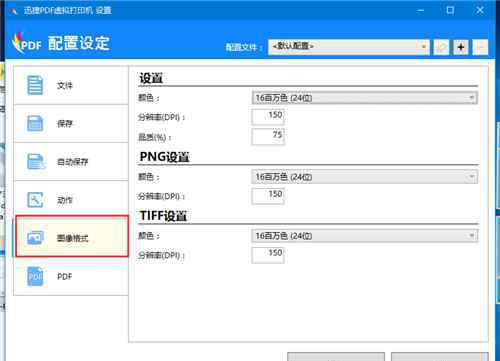Image resolution: width=500 pixels, height=361 pixels.
Task: Click the PDF logo in header
Action: pos(27,43)
